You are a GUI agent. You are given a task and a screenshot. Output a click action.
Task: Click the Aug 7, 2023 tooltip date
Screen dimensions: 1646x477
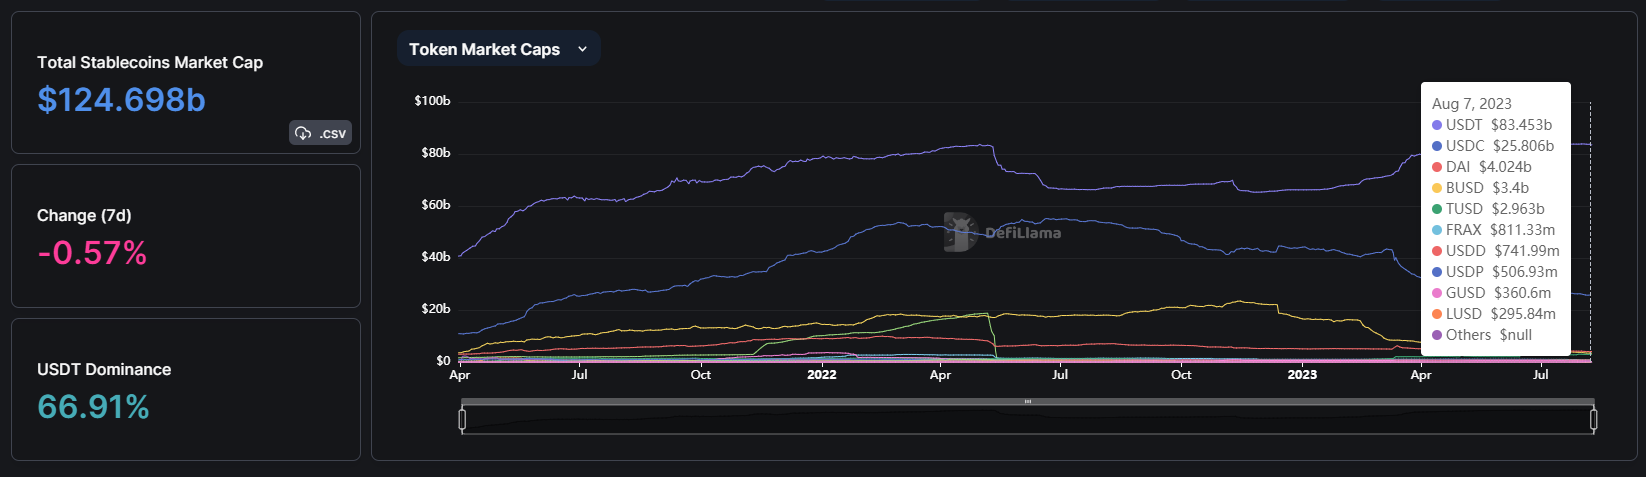click(1471, 104)
